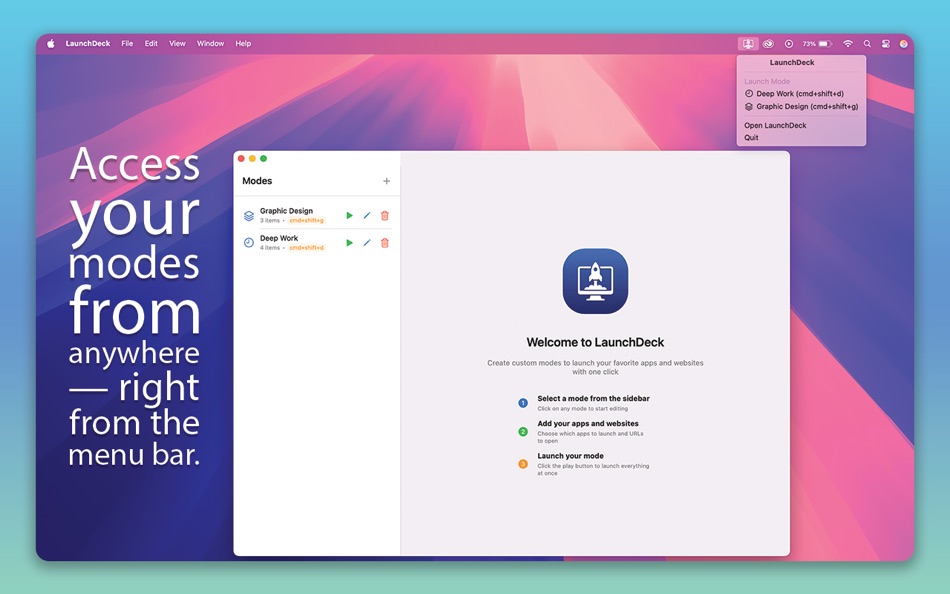Click the Modes sidebar heading
The image size is (950, 594).
click(x=257, y=181)
